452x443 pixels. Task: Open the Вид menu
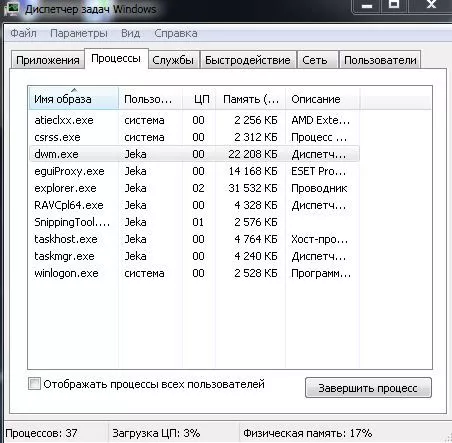(x=130, y=33)
